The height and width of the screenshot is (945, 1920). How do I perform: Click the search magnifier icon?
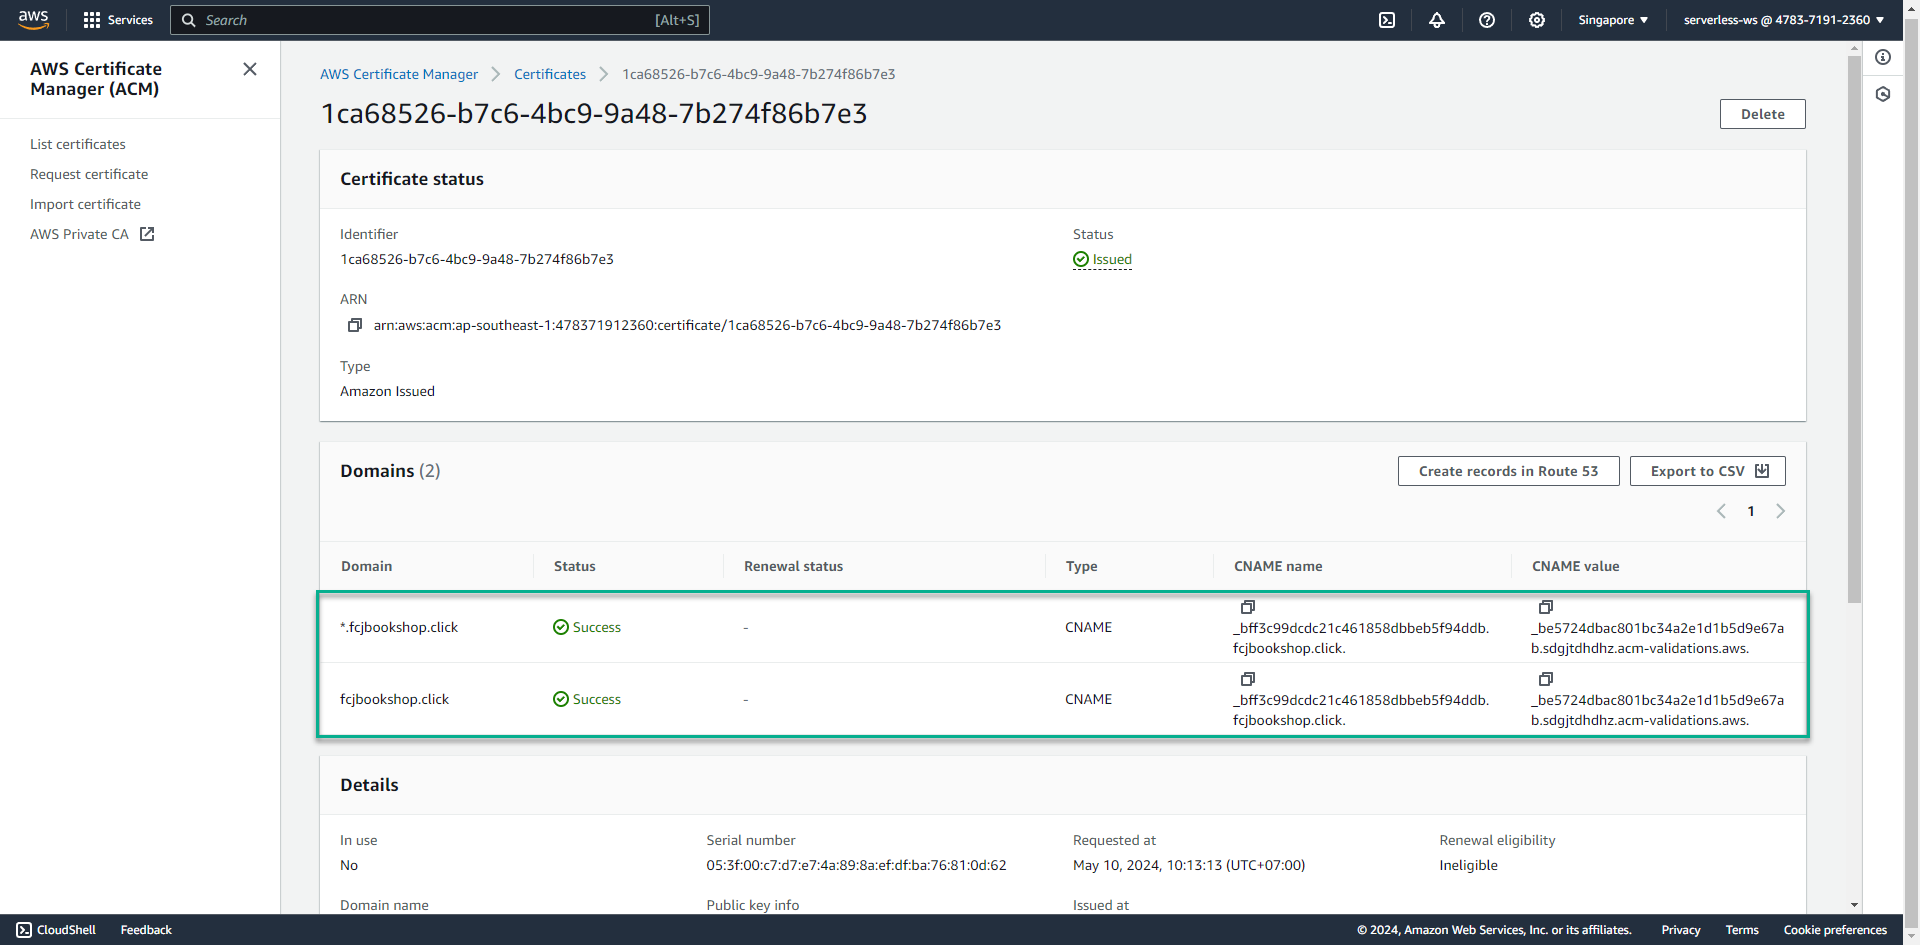coord(188,20)
